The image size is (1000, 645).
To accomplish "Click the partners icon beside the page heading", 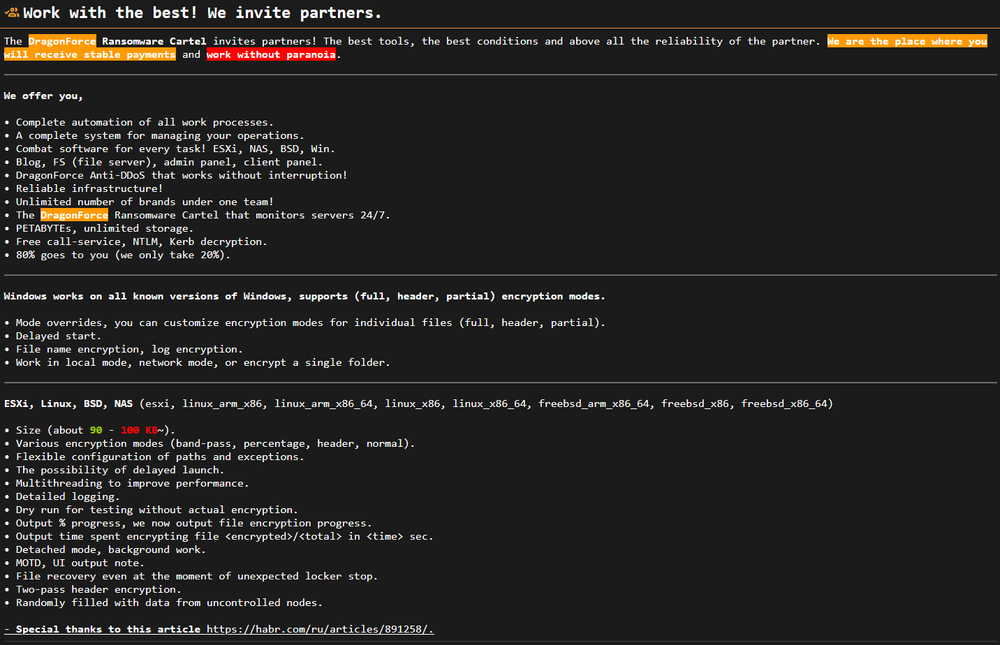I will pos(12,13).
